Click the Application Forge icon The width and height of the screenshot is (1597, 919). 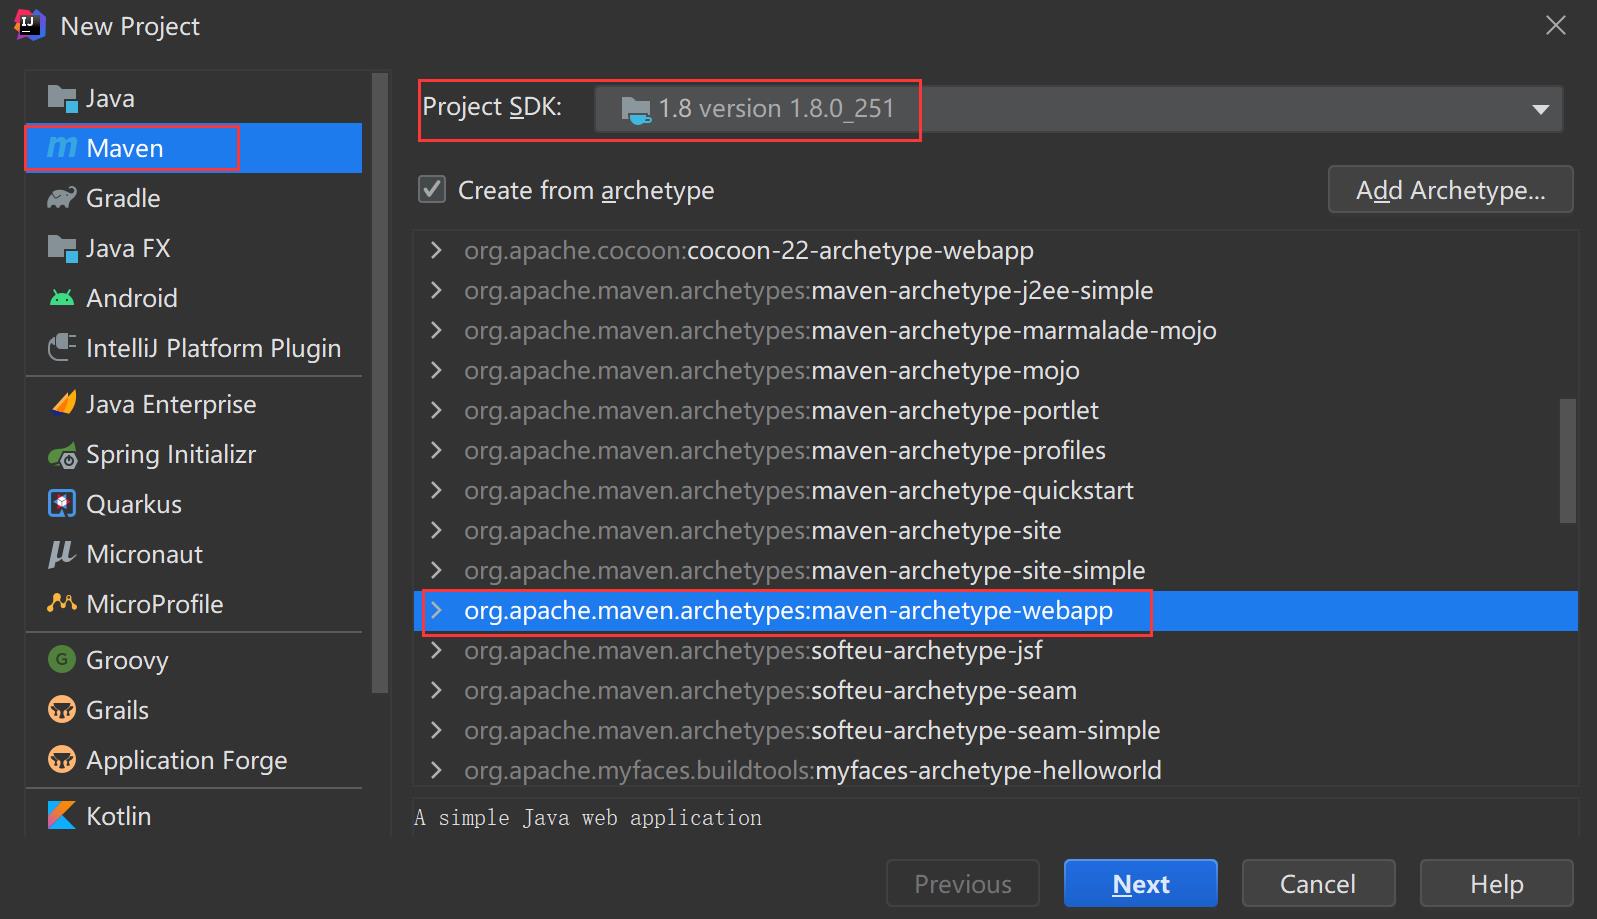[62, 760]
